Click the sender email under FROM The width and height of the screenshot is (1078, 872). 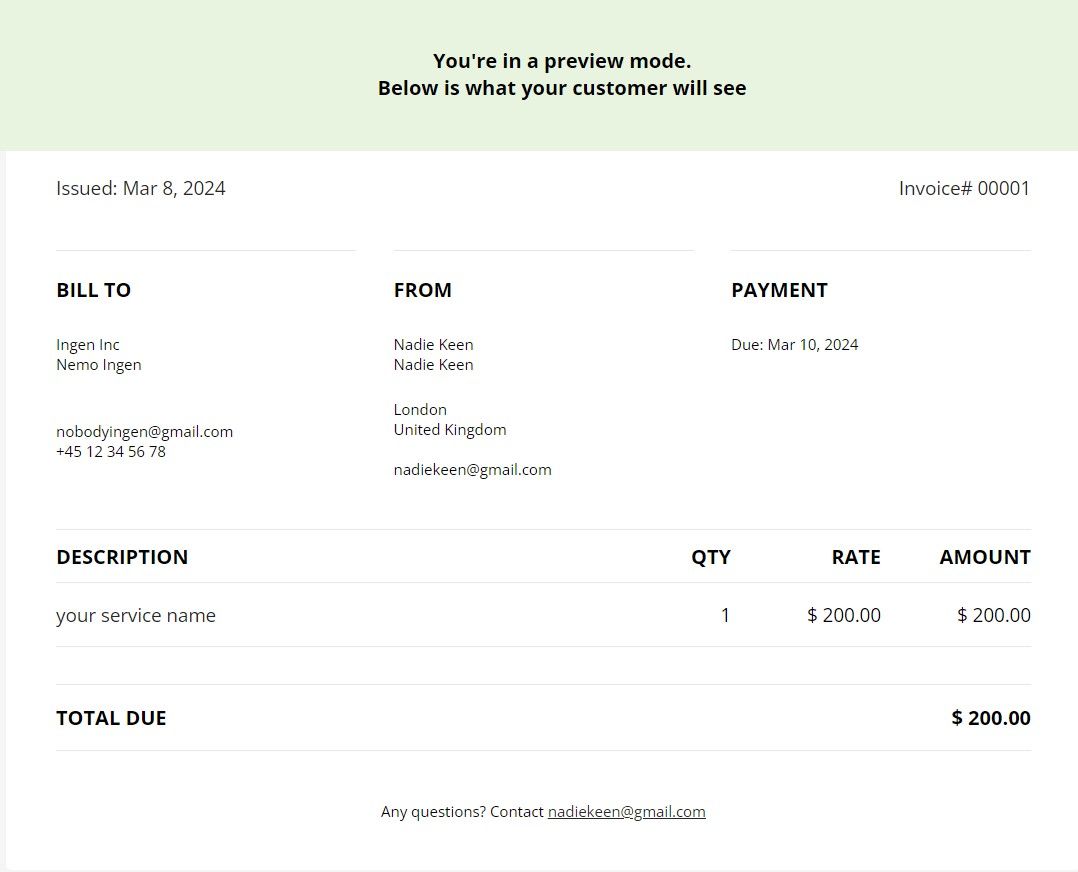click(x=472, y=470)
